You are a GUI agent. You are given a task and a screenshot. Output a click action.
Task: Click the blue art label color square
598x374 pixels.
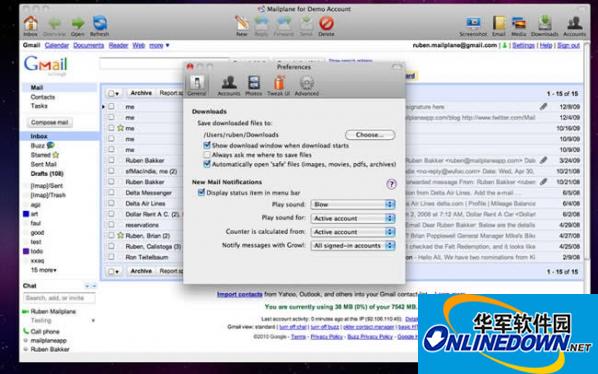click(26, 214)
